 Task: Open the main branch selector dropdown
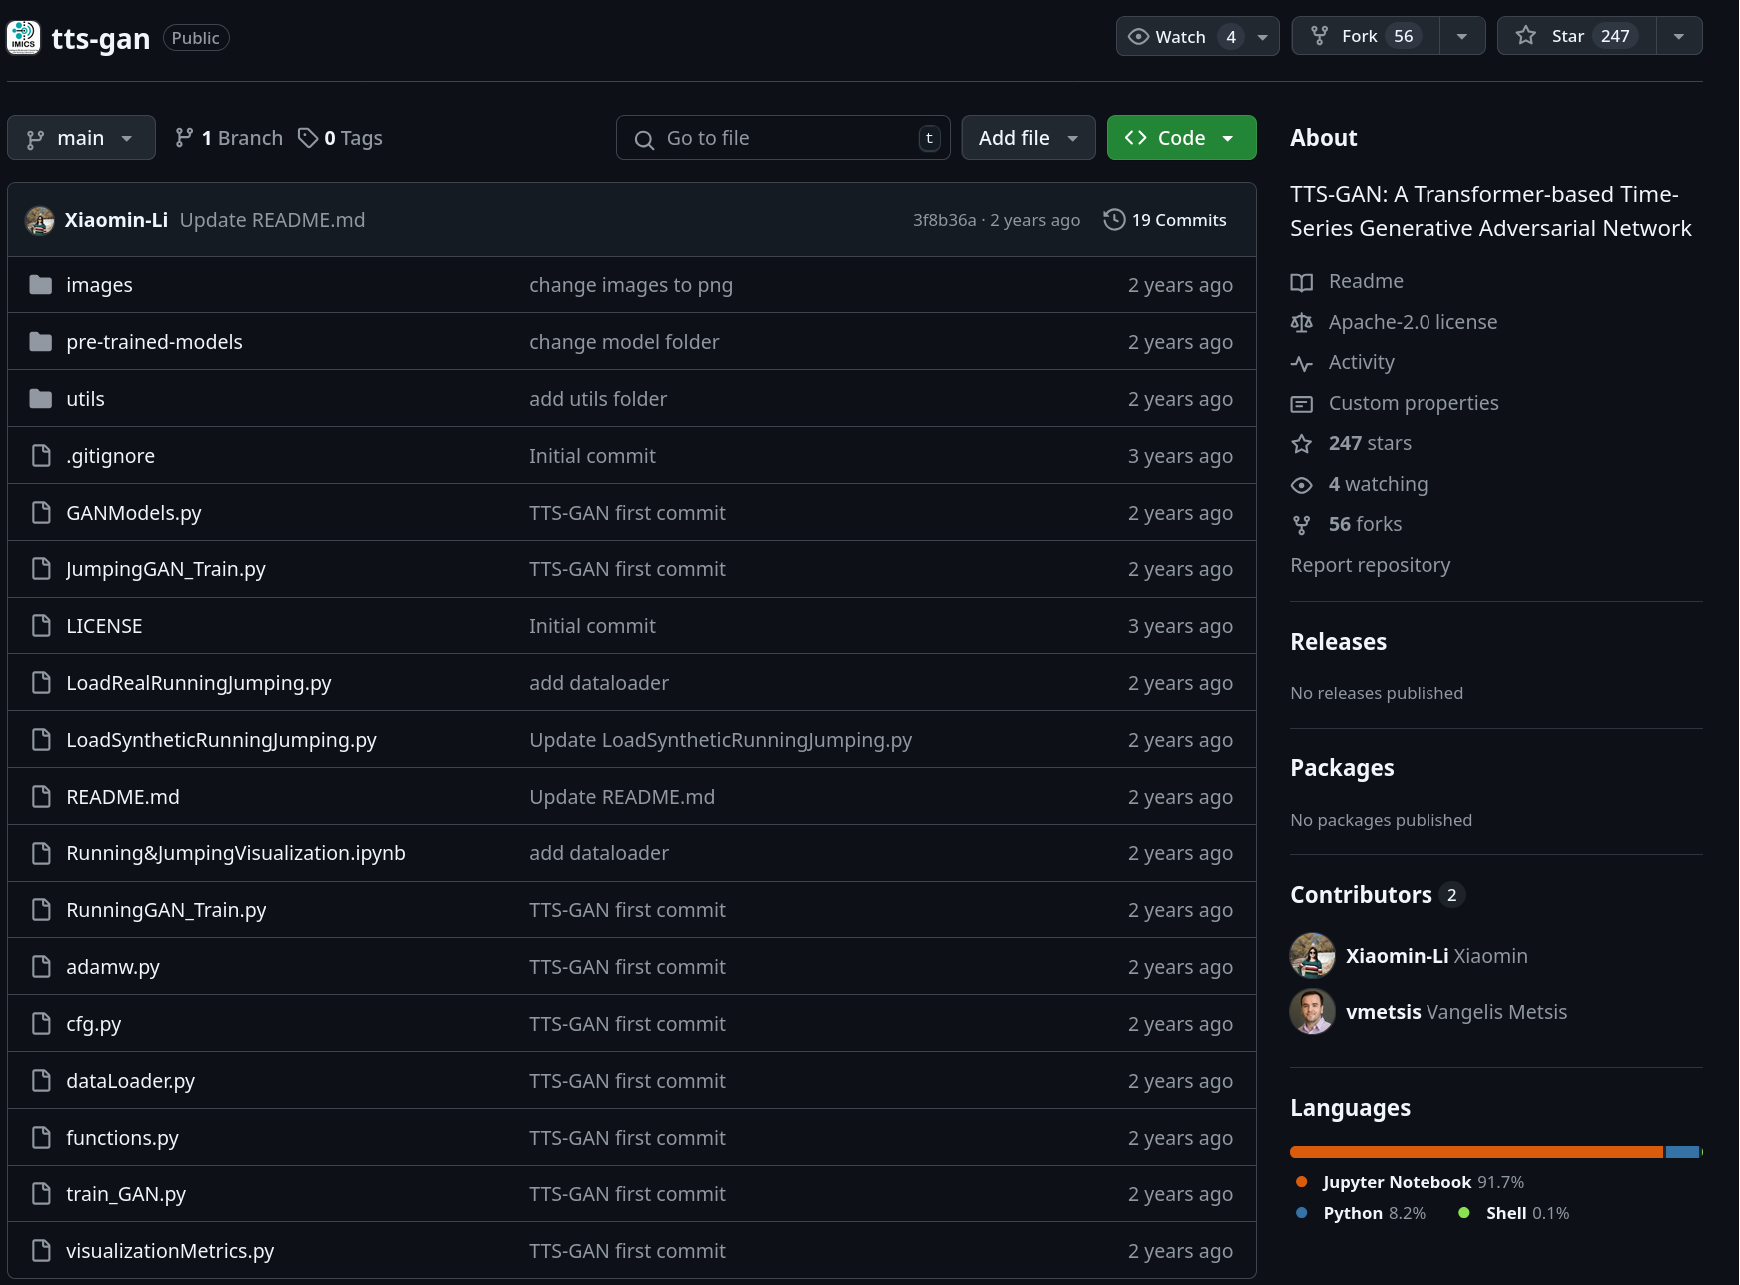point(81,138)
